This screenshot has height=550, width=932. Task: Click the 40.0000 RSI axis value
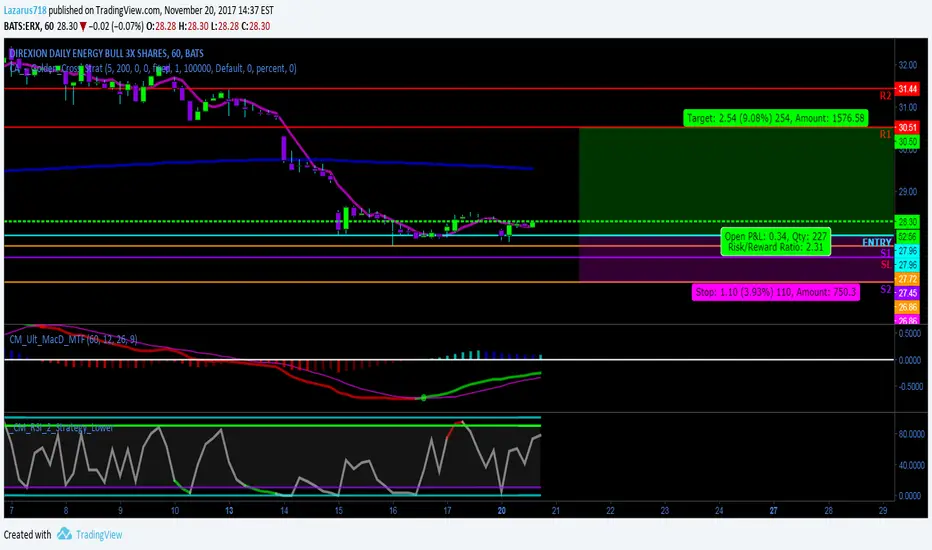click(911, 465)
